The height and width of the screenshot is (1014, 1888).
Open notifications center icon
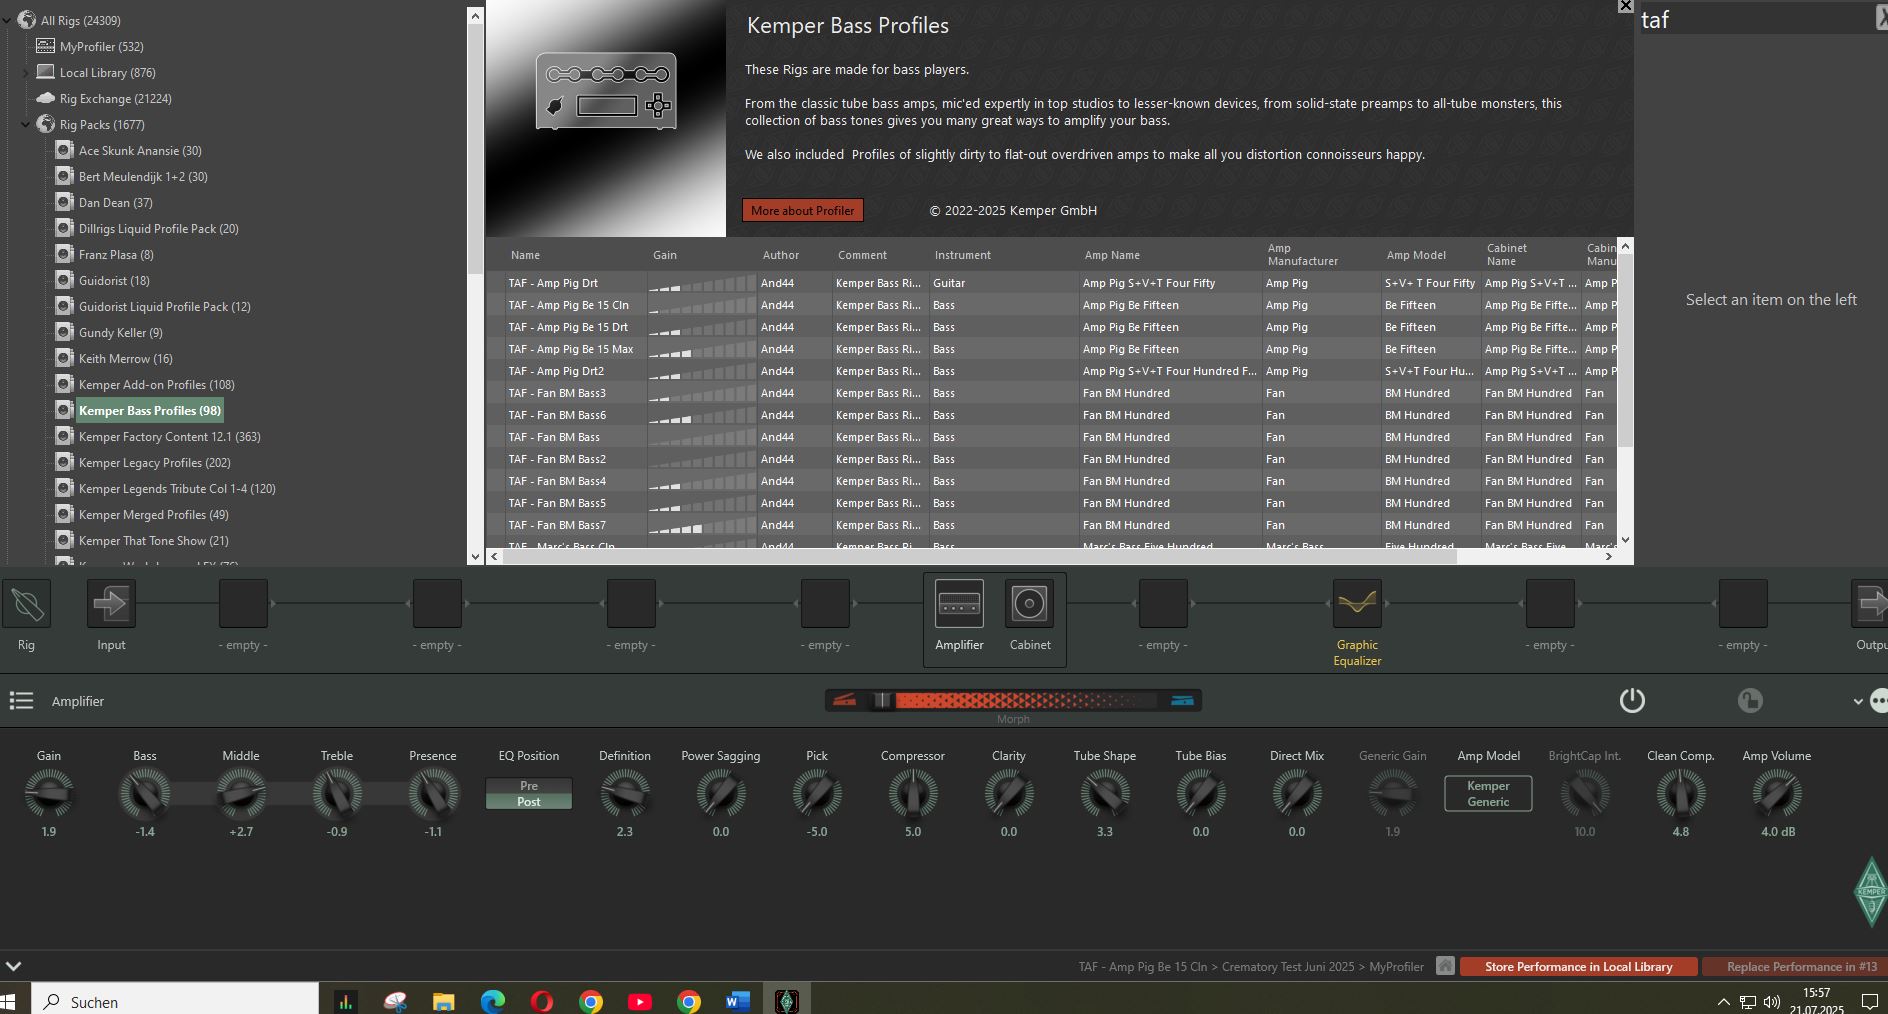click(x=1869, y=1001)
